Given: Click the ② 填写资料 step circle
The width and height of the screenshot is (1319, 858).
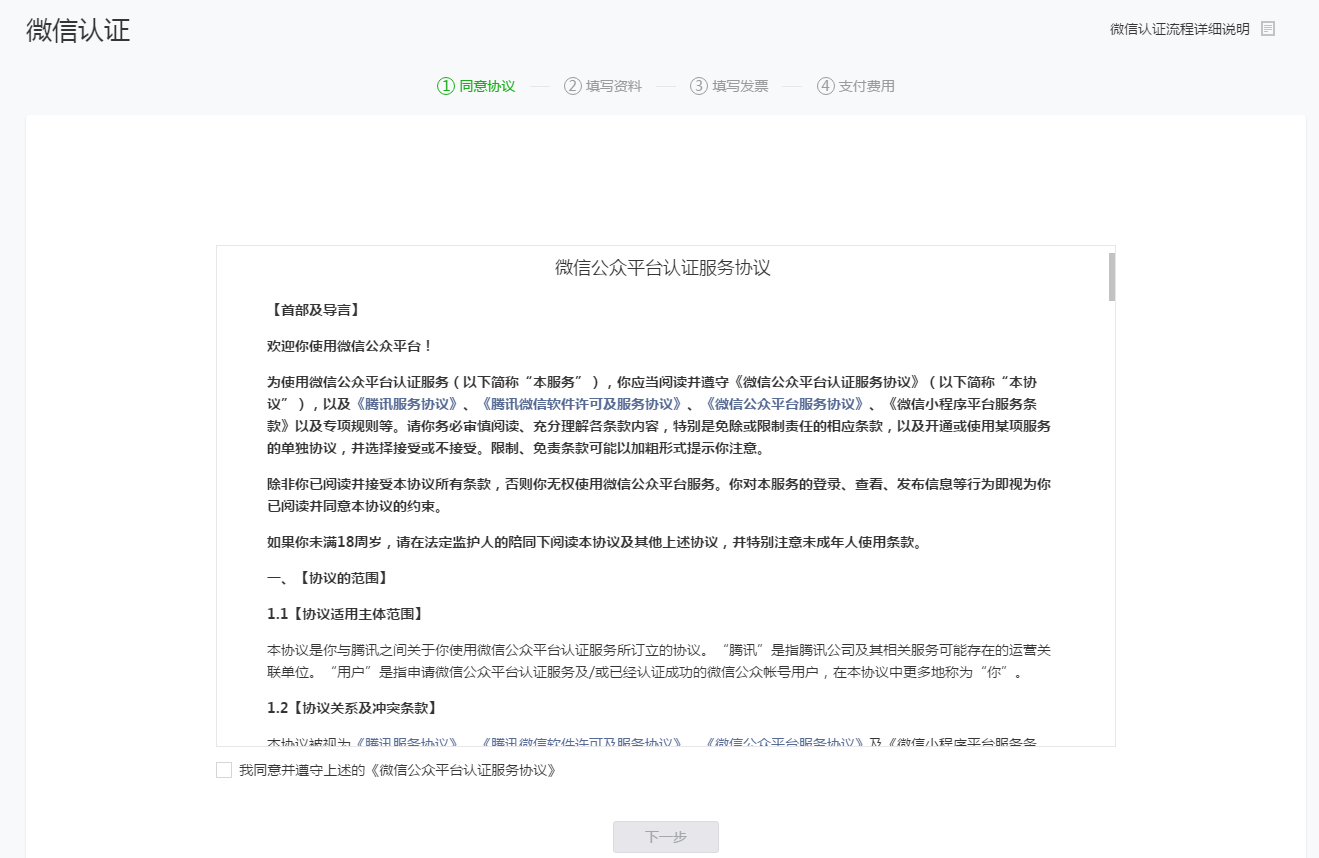Looking at the screenshot, I should click(570, 86).
